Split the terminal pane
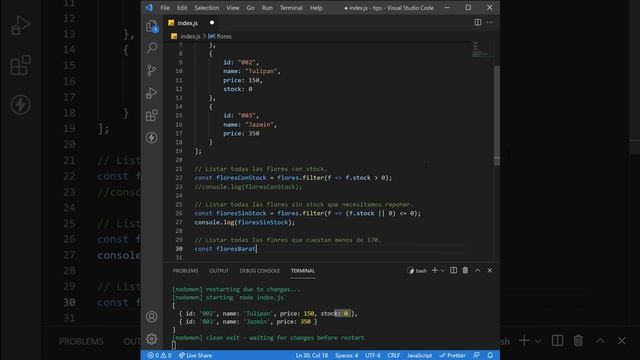Image resolution: width=640 pixels, height=360 pixels. pos(453,270)
